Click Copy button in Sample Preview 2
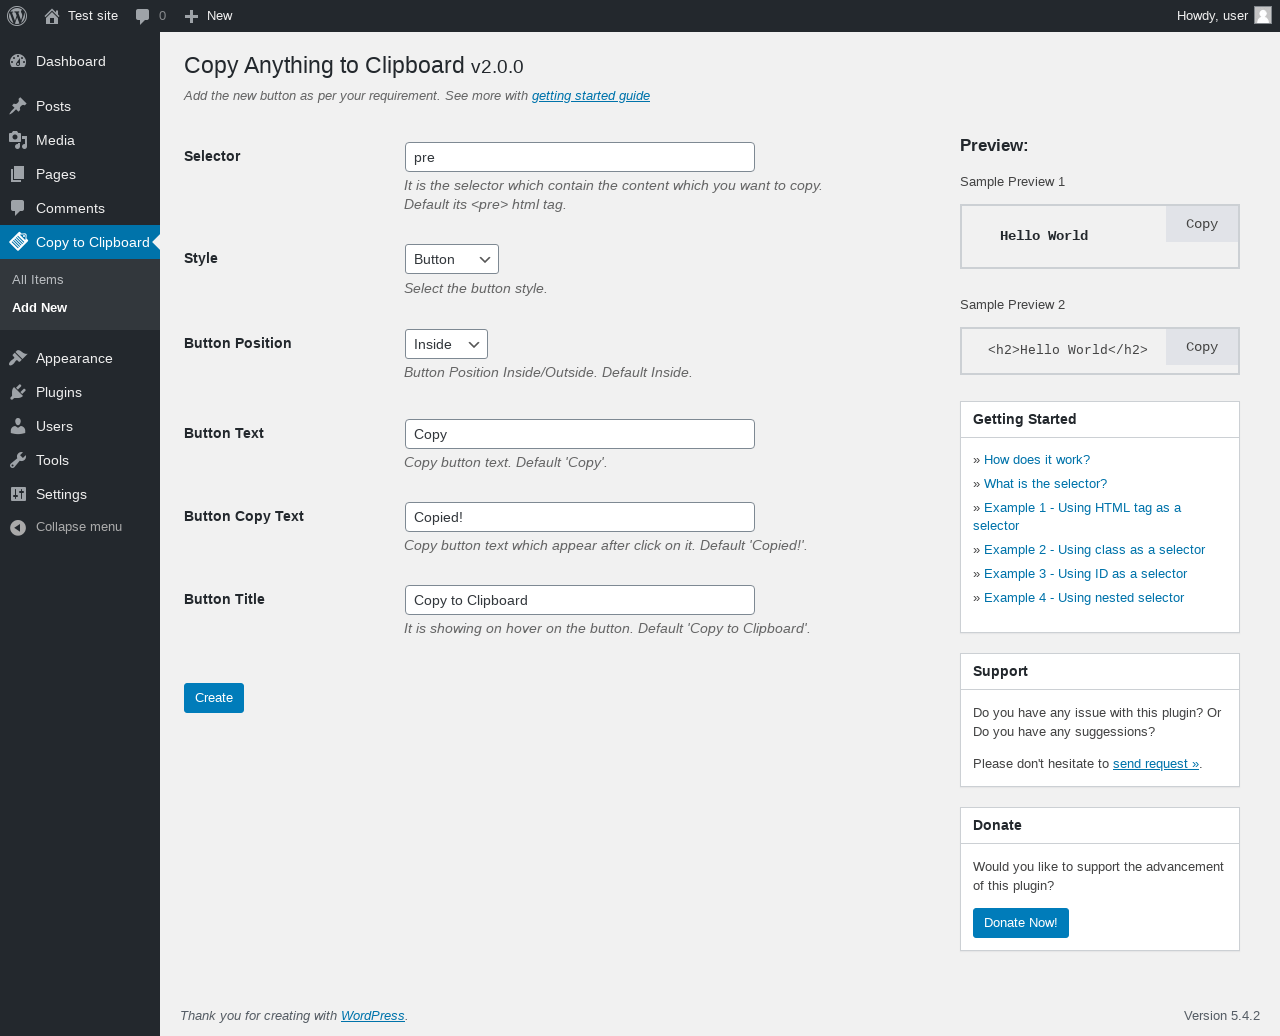The width and height of the screenshot is (1280, 1036). point(1202,347)
